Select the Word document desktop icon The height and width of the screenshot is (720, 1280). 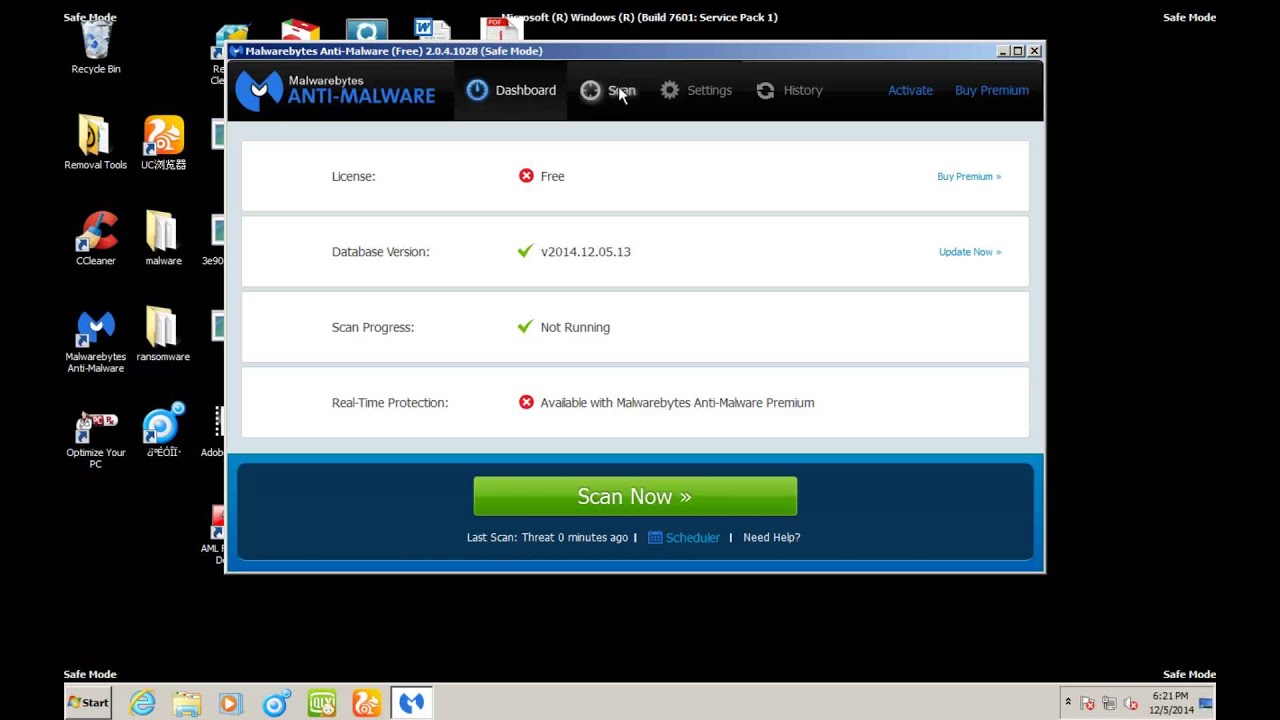[x=432, y=30]
